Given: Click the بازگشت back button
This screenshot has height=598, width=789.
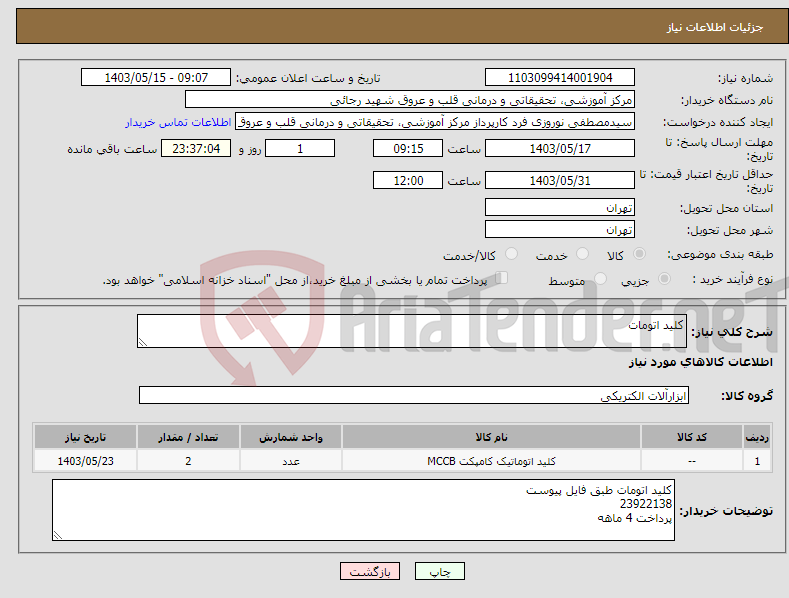Looking at the screenshot, I should [370, 571].
